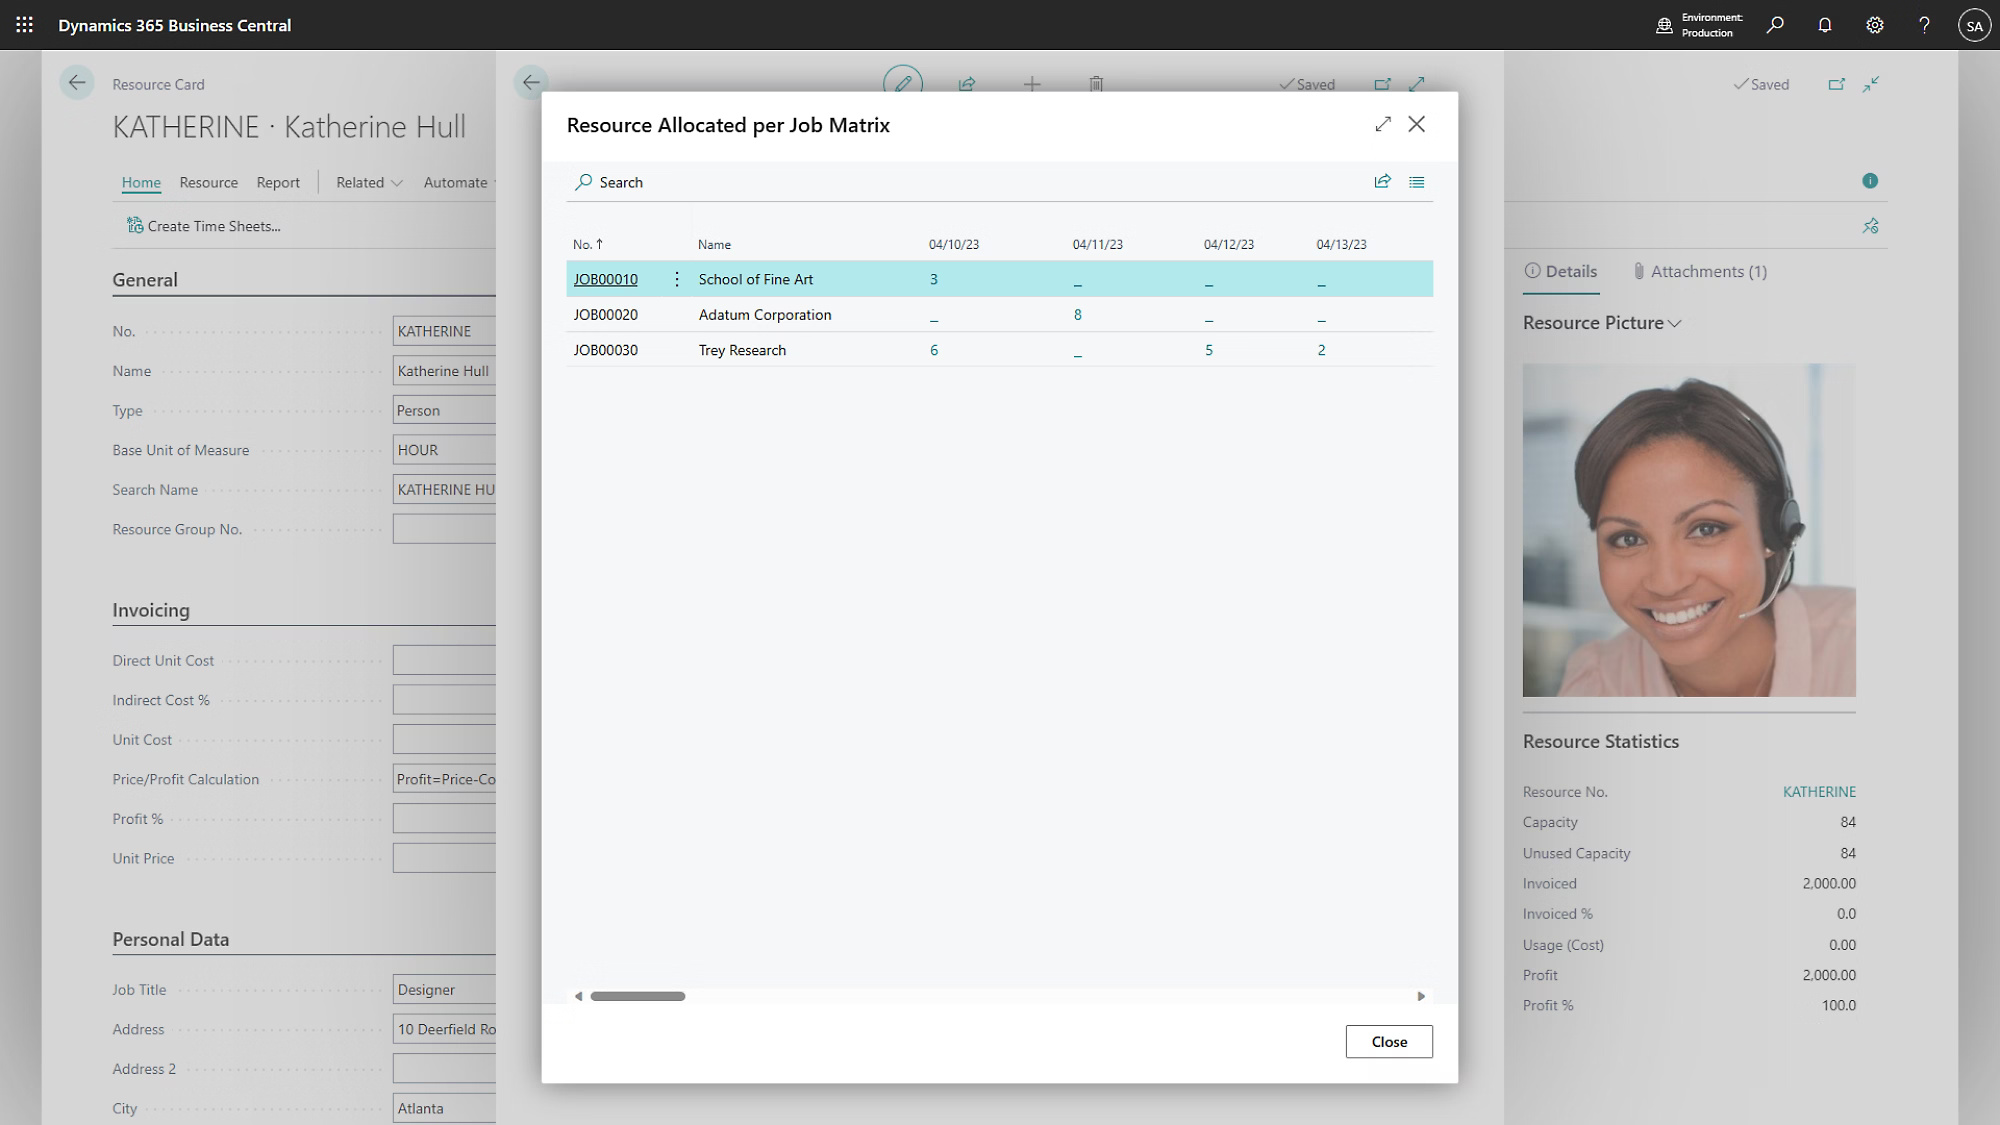Delete the record with the trash icon
The width and height of the screenshot is (2000, 1125).
1096,84
